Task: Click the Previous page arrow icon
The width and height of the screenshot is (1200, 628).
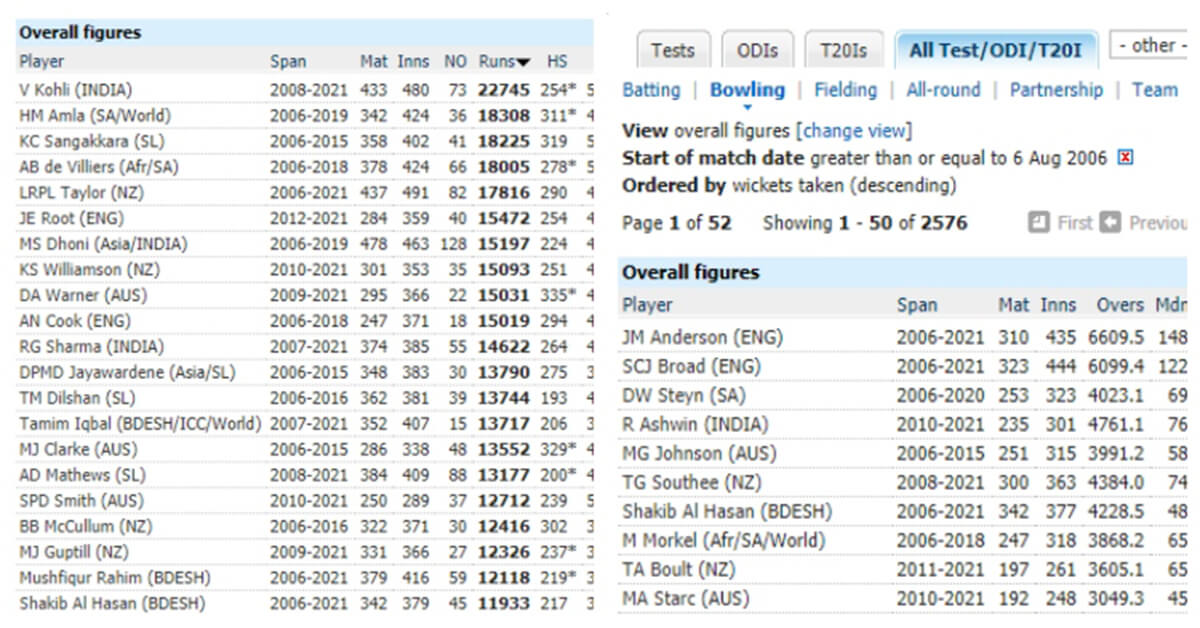Action: pos(1110,223)
